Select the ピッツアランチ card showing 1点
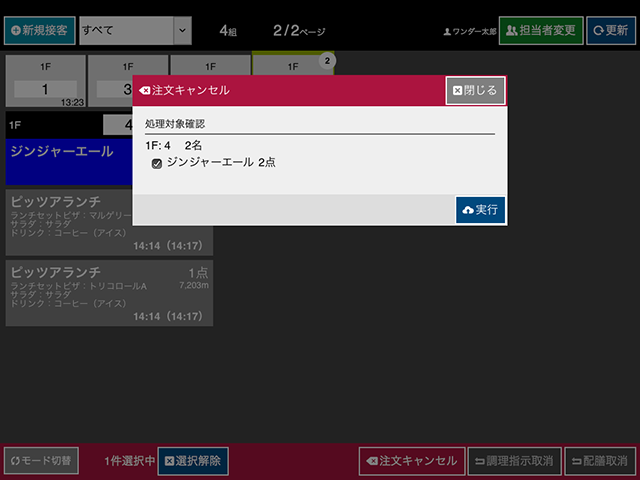The height and width of the screenshot is (480, 640). click(x=109, y=294)
